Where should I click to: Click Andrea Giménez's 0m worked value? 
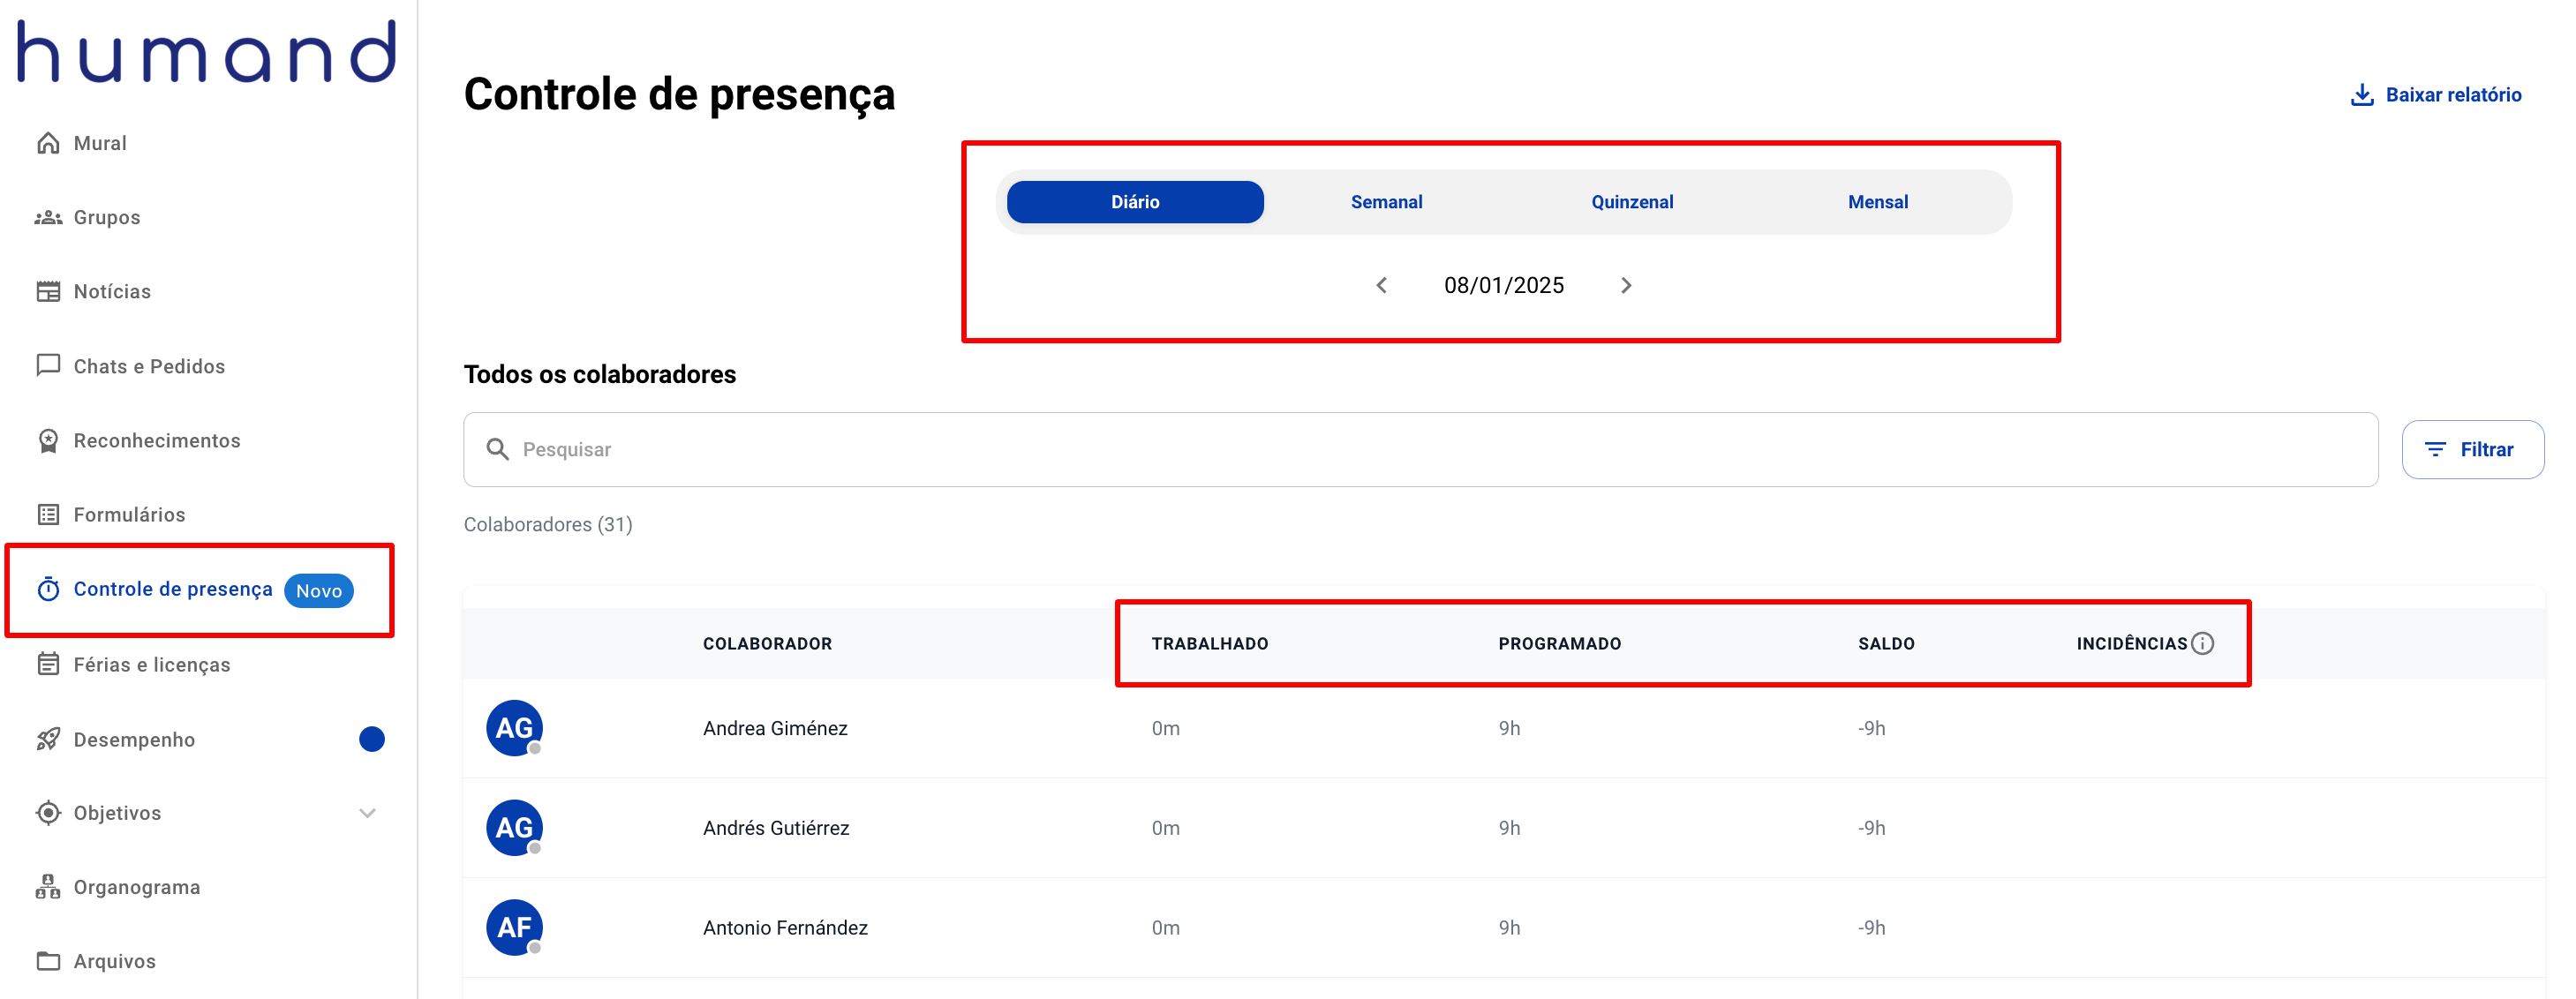point(1165,729)
